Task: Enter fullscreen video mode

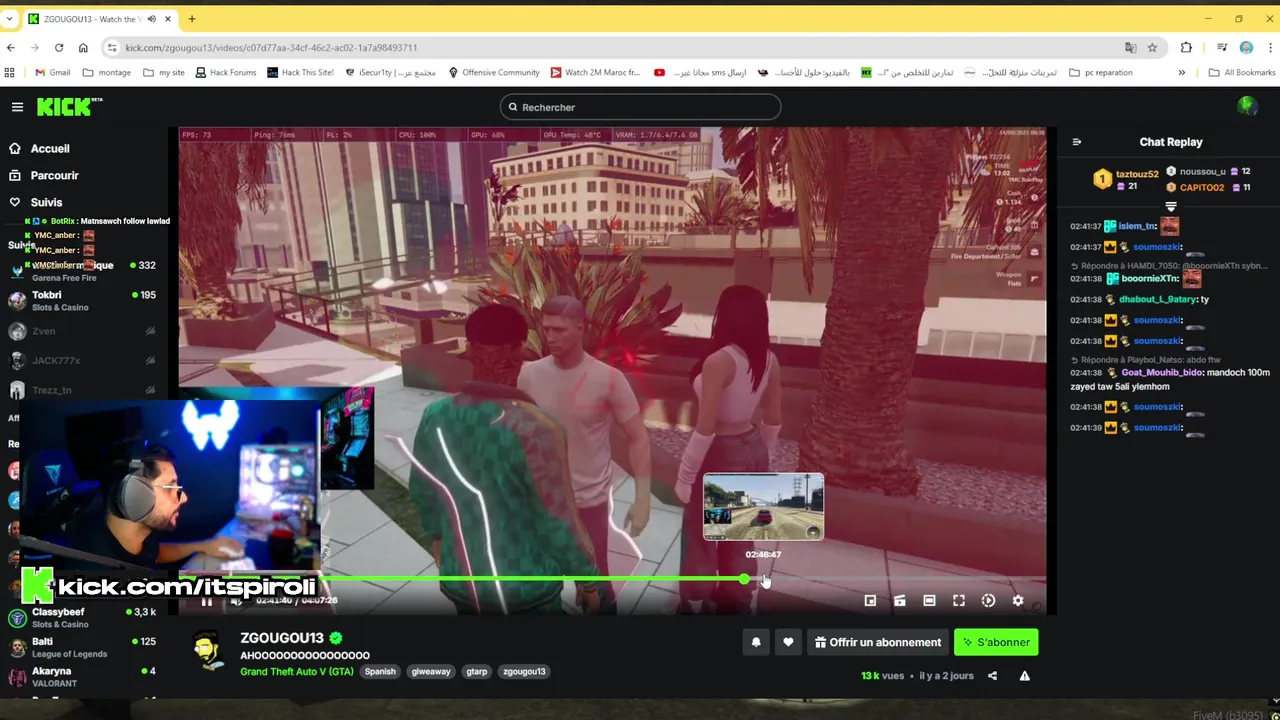Action: point(959,600)
